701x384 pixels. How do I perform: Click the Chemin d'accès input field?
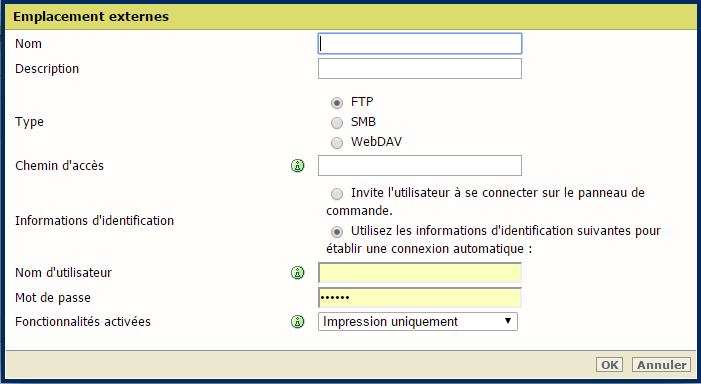[x=420, y=165]
